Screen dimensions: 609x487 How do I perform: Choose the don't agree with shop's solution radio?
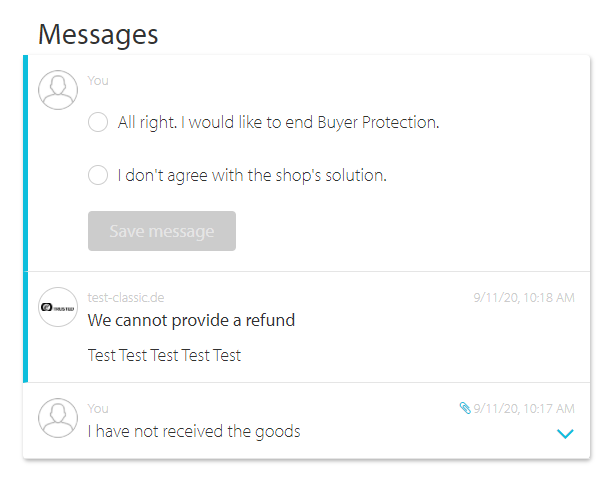pyautogui.click(x=98, y=175)
